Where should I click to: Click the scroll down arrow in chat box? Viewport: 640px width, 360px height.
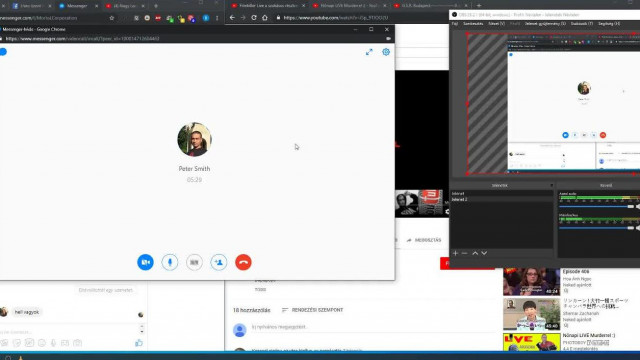point(142,332)
